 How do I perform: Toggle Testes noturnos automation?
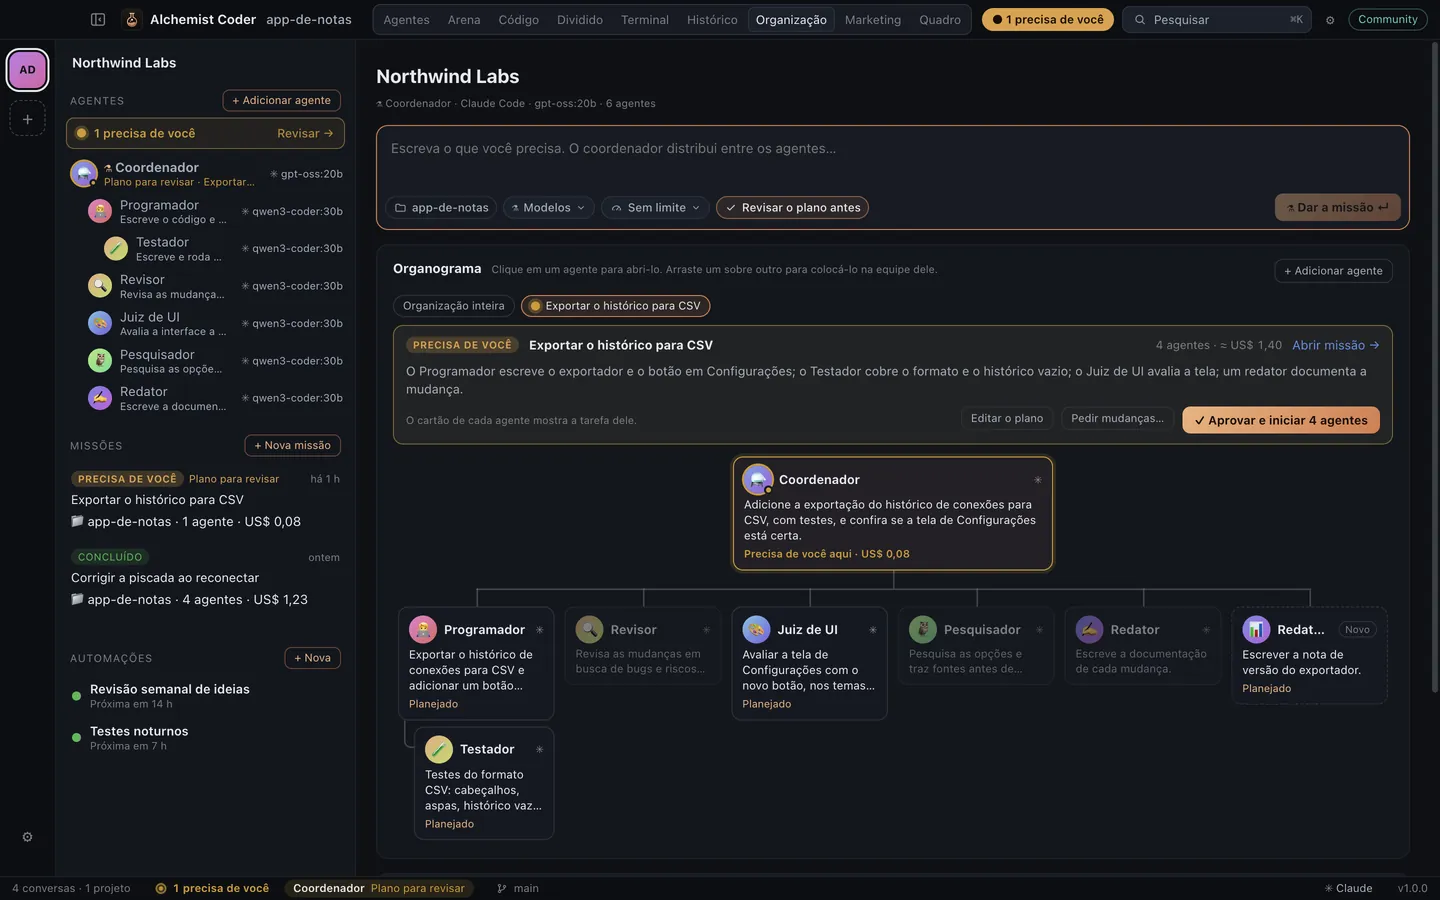(76, 738)
